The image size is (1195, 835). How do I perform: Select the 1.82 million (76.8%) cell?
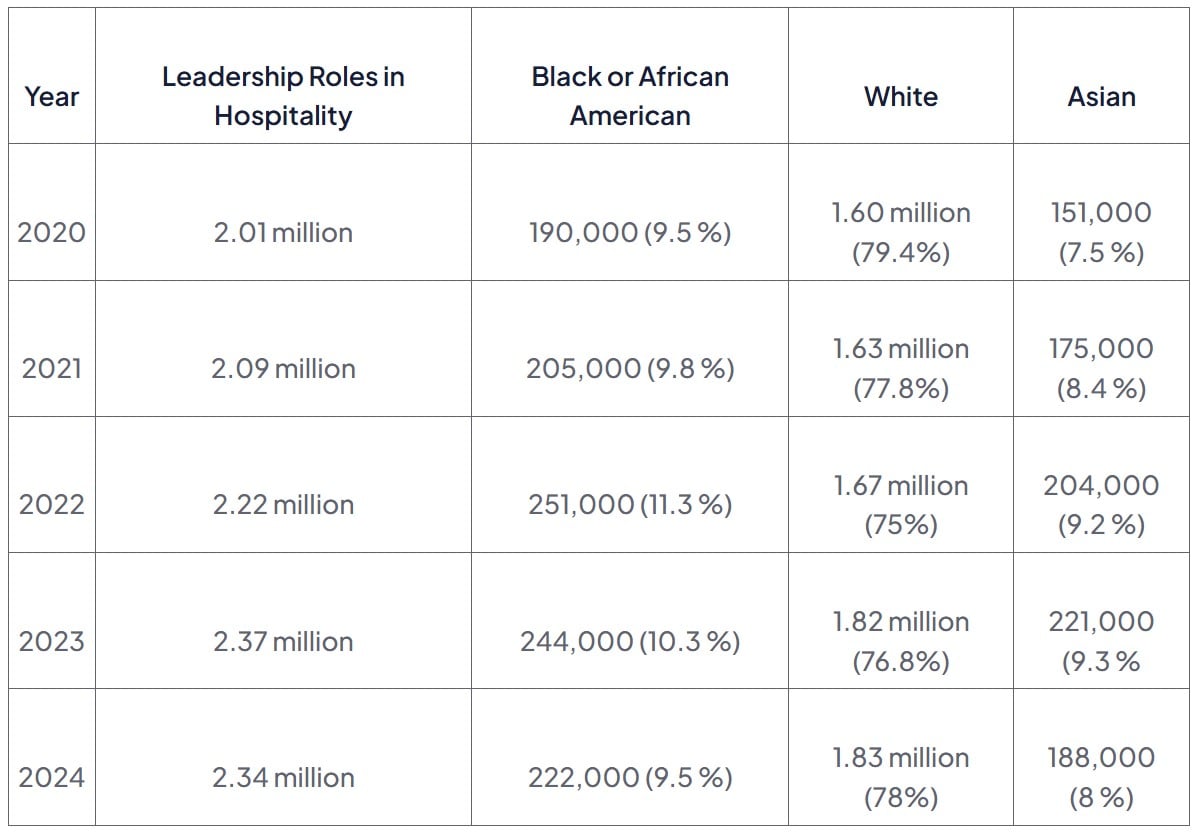[901, 641]
